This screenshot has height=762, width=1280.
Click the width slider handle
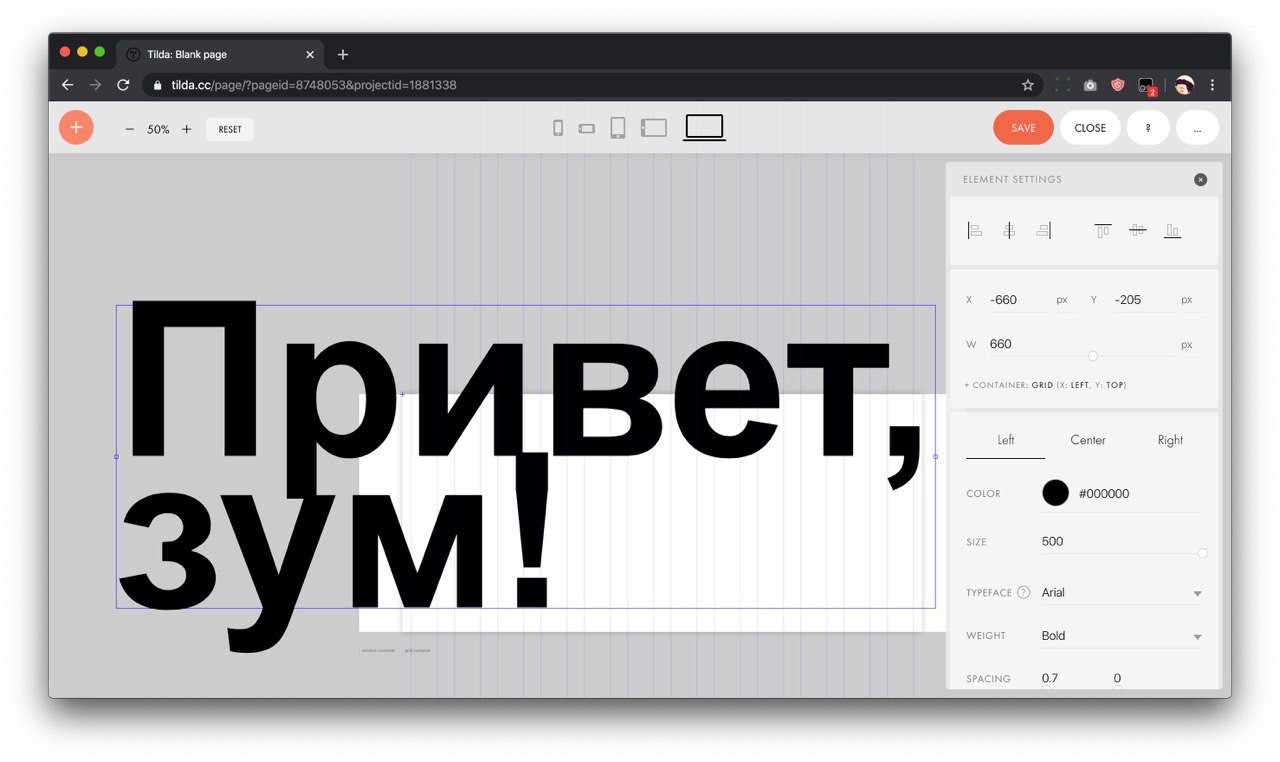(x=1092, y=356)
